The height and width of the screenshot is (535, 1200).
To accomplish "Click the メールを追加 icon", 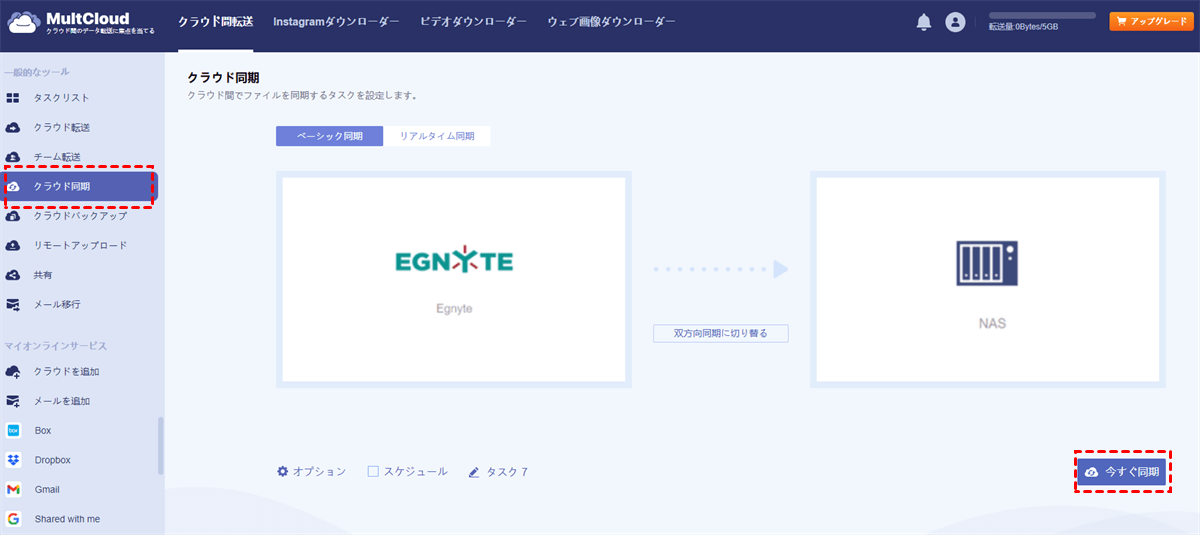I will point(13,401).
